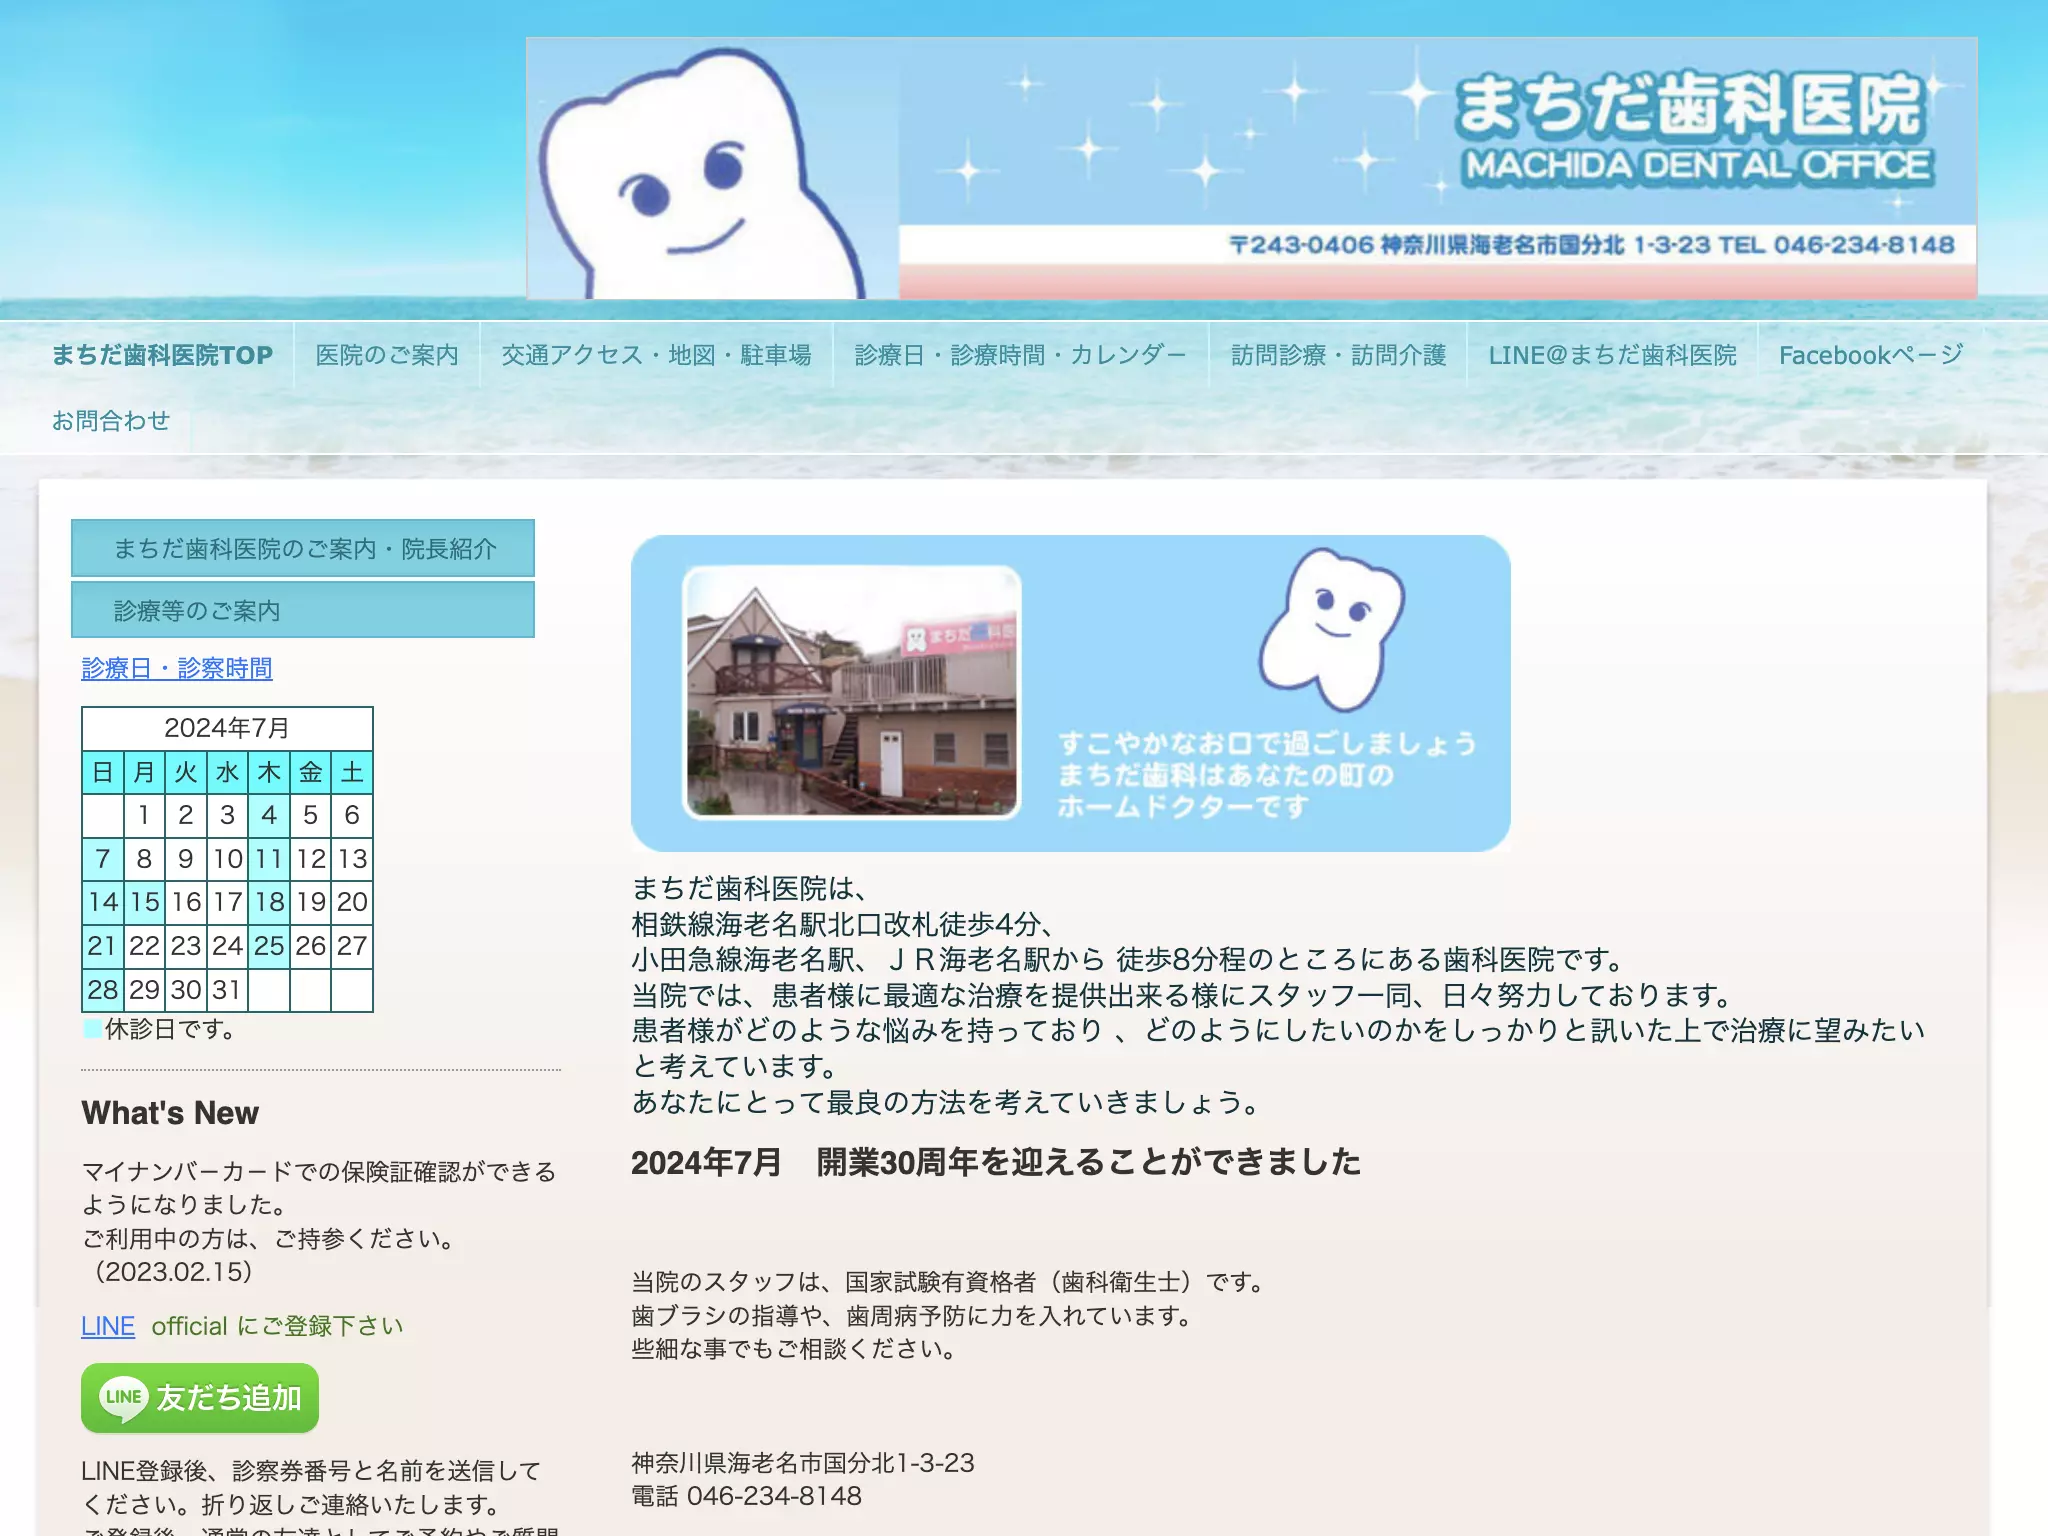This screenshot has width=2048, height=1536.
Task: Click the 開業30周年 anniversary heading
Action: tap(996, 1162)
